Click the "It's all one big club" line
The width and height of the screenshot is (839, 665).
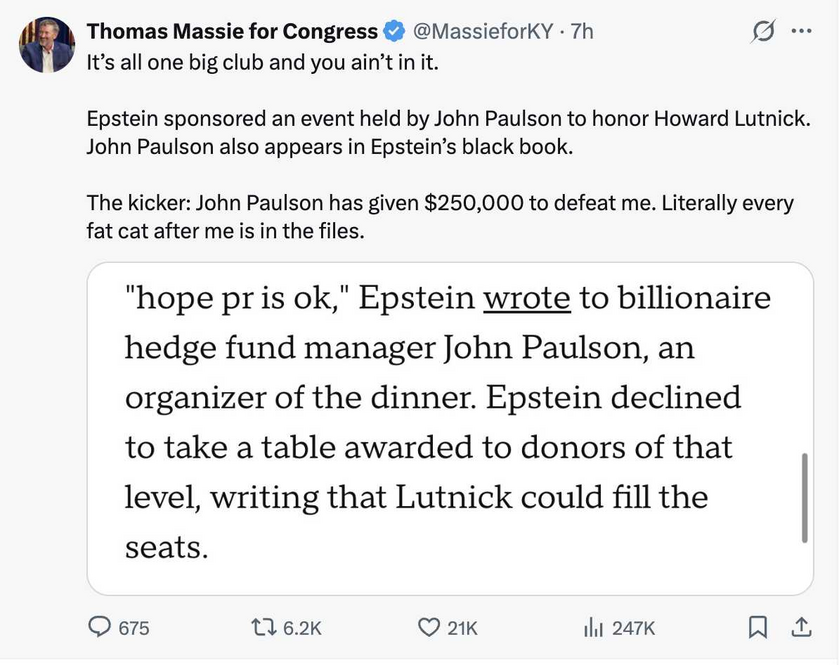(x=263, y=60)
